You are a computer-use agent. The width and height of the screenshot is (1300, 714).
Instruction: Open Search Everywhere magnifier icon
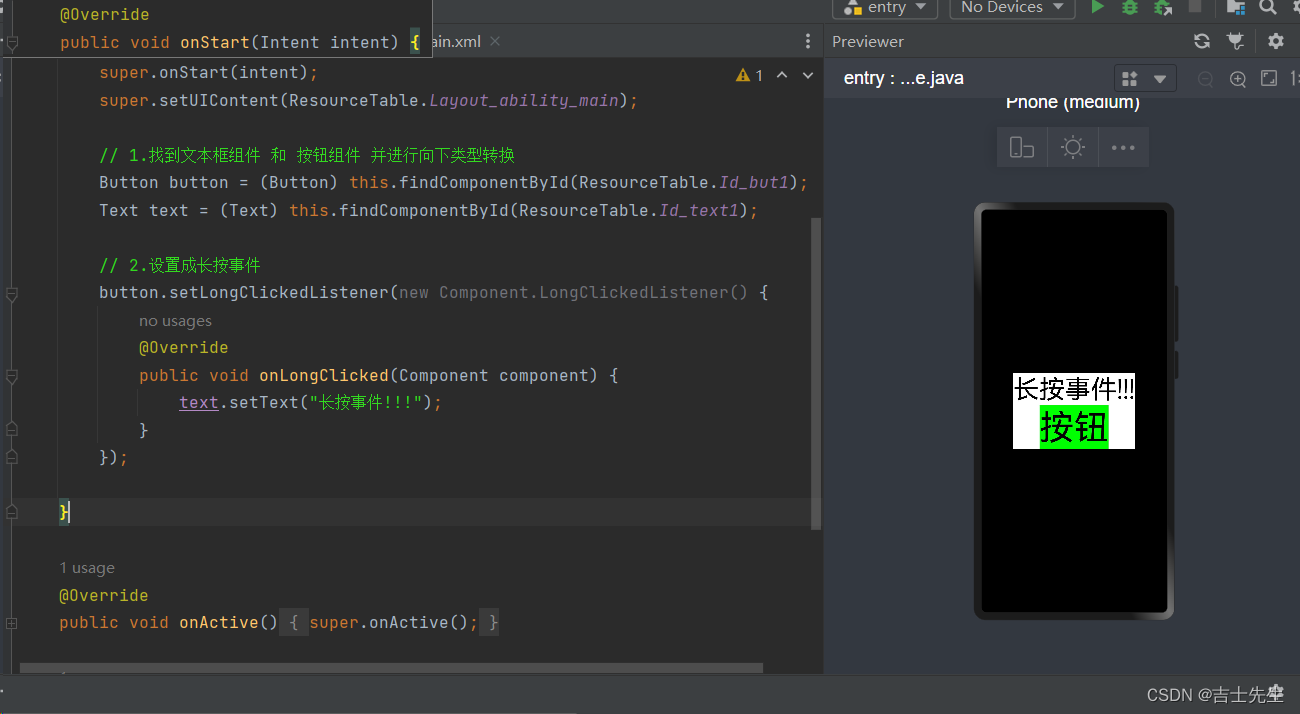1268,7
